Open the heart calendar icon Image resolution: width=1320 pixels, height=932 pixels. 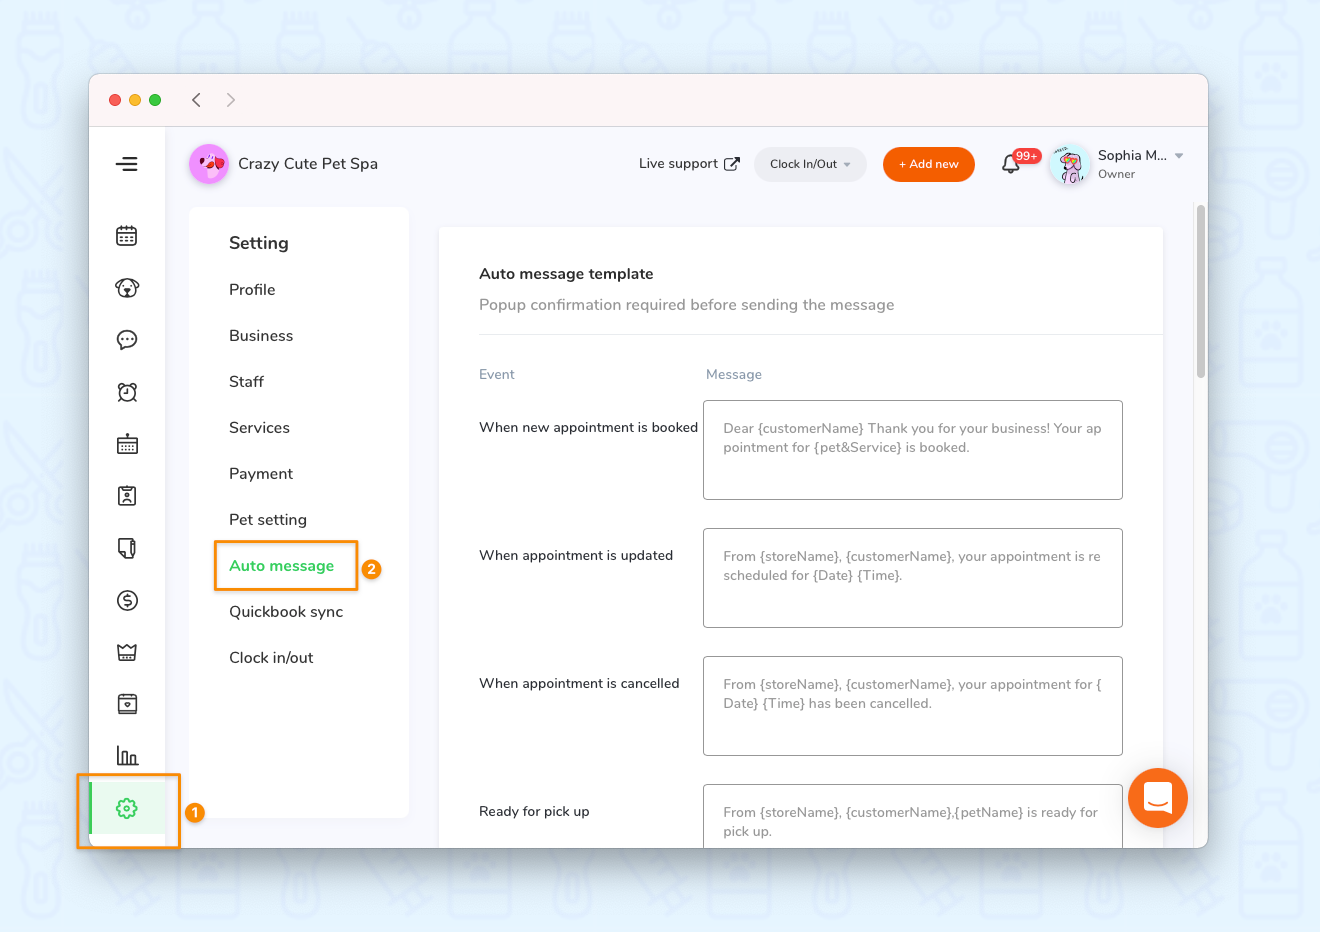point(127,704)
